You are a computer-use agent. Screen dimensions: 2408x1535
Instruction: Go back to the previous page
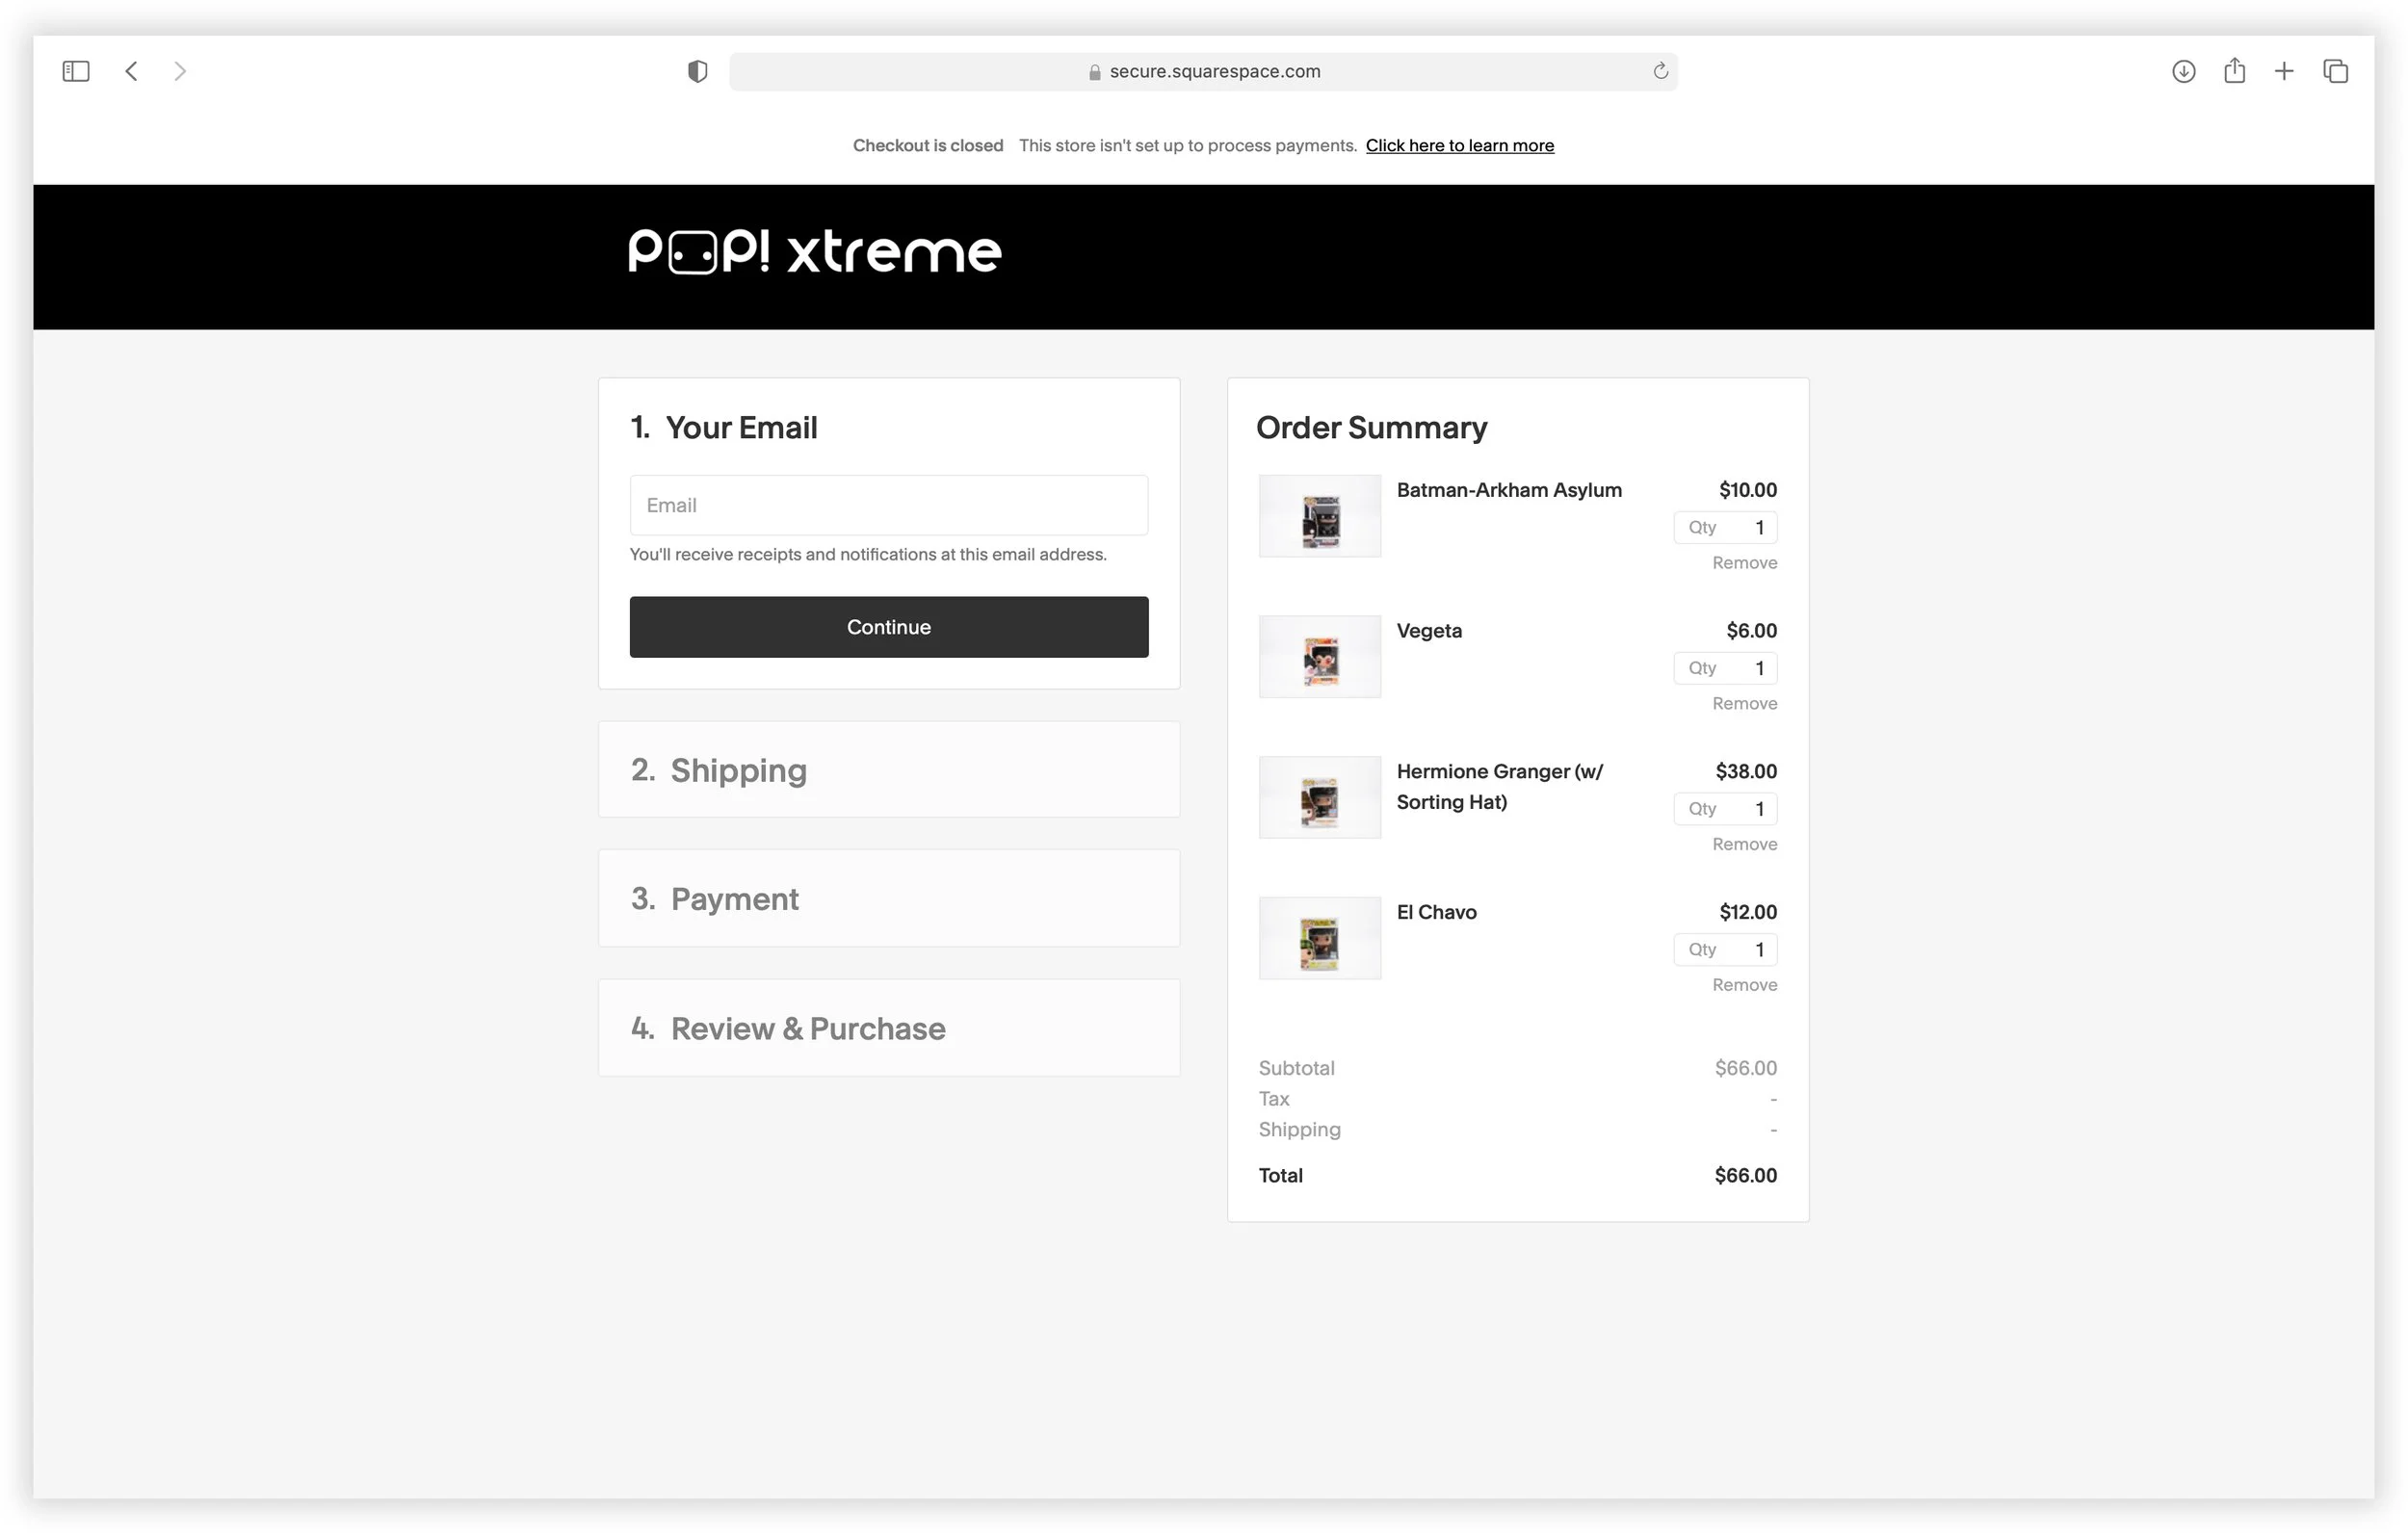pyautogui.click(x=131, y=71)
